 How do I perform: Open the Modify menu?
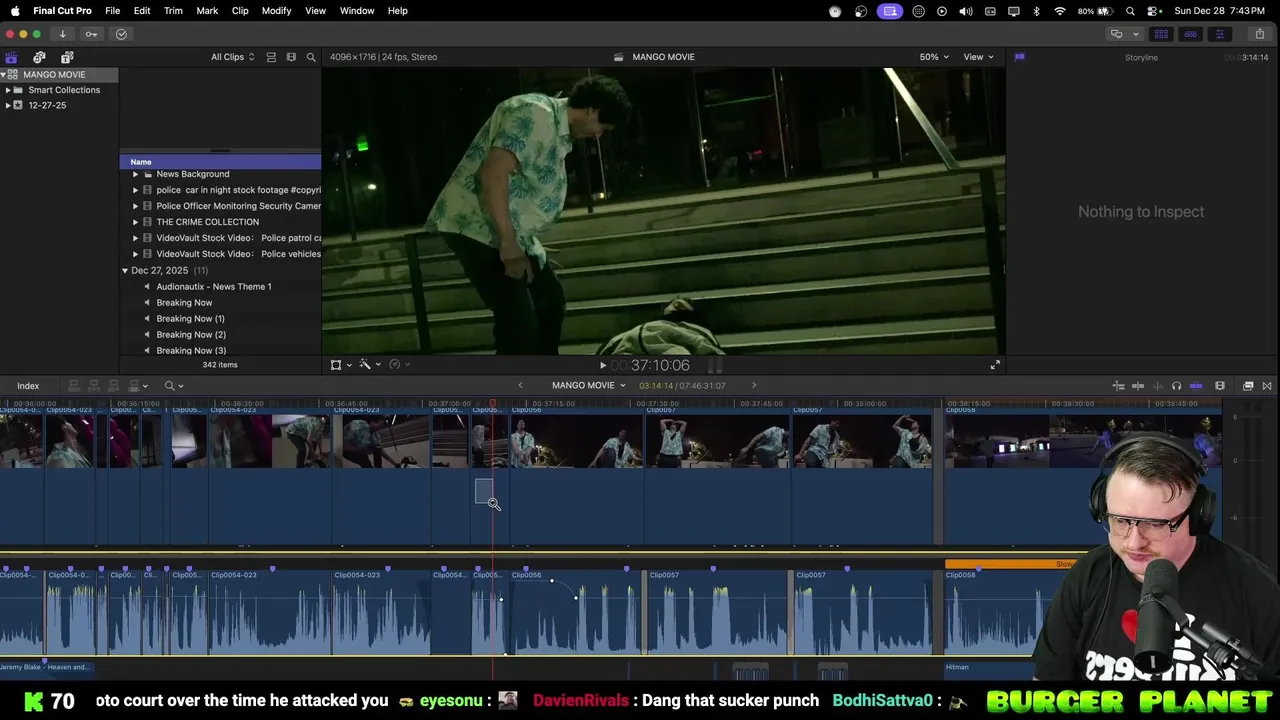pyautogui.click(x=276, y=11)
